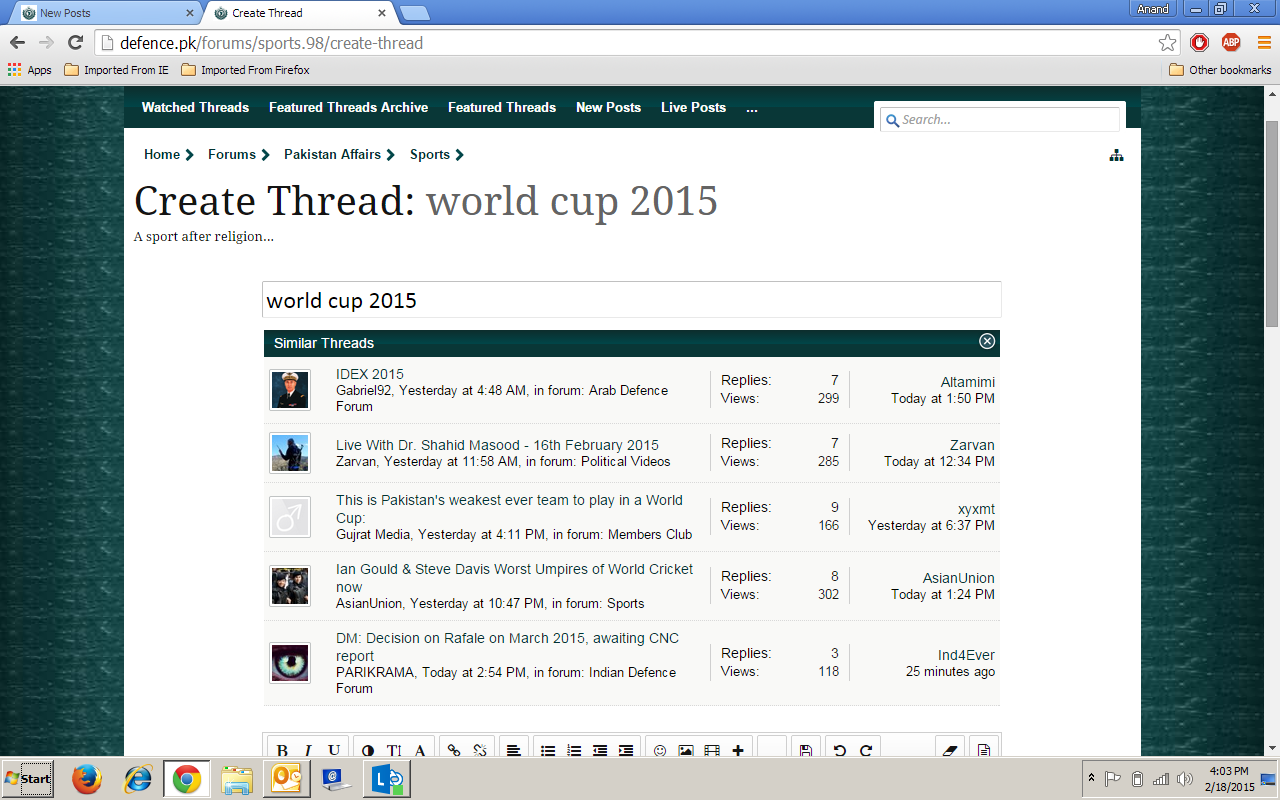
Task: Go back to previous page
Action: (17, 43)
